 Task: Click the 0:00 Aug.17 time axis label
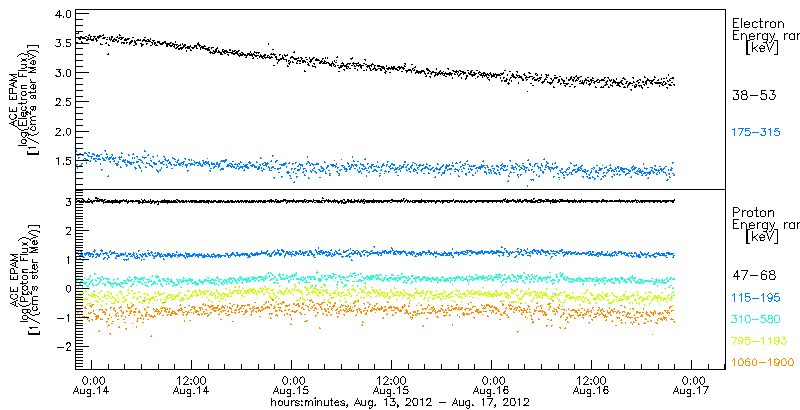692,385
